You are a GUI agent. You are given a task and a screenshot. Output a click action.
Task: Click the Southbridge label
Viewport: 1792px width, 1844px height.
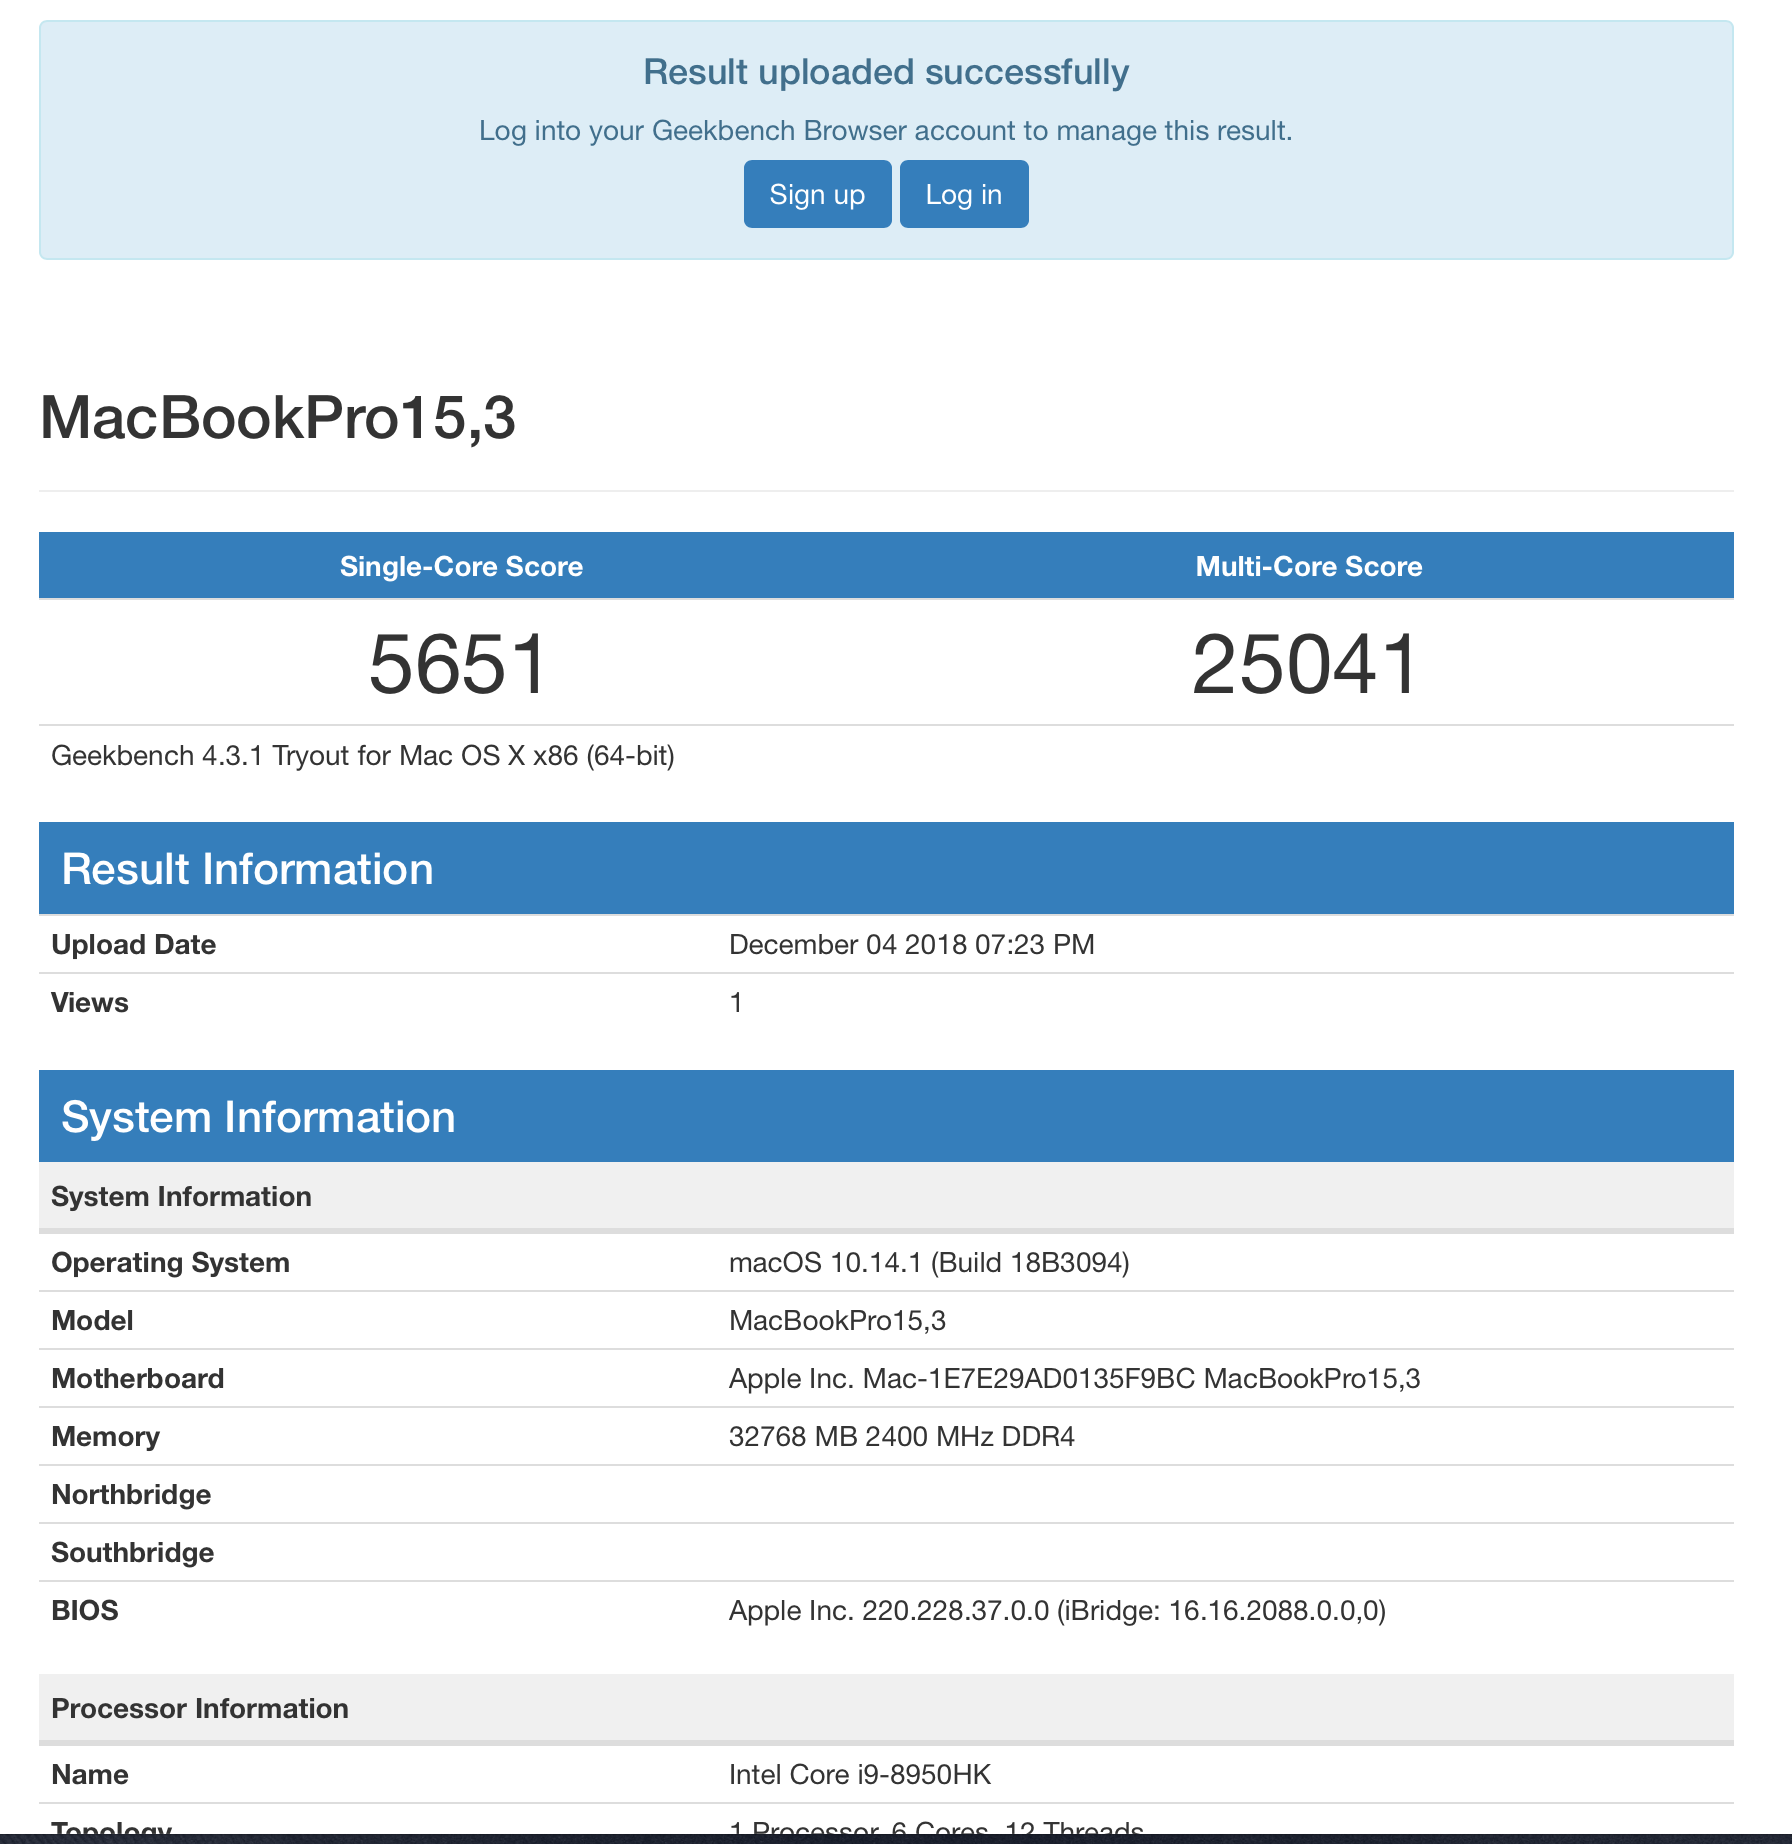[x=133, y=1553]
